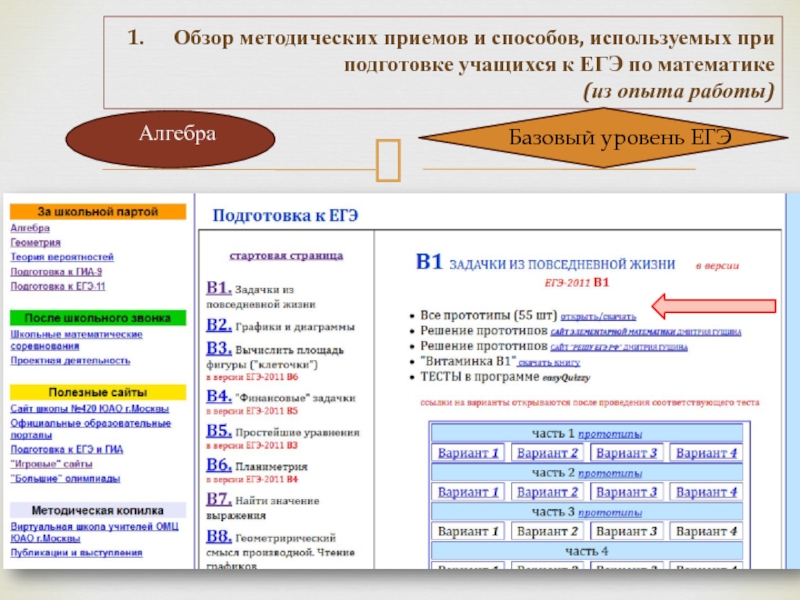The height and width of the screenshot is (600, 800).
Task: Open прототипы link in часть 3
Action: coord(610,513)
